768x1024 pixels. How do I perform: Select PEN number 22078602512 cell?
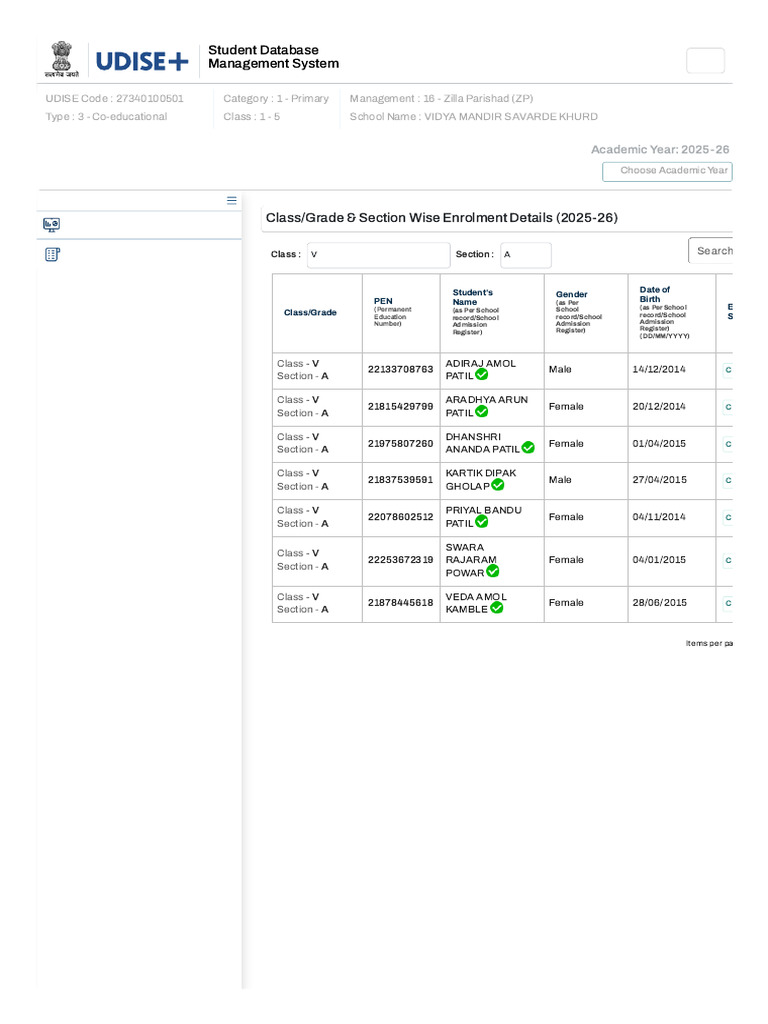(x=400, y=517)
